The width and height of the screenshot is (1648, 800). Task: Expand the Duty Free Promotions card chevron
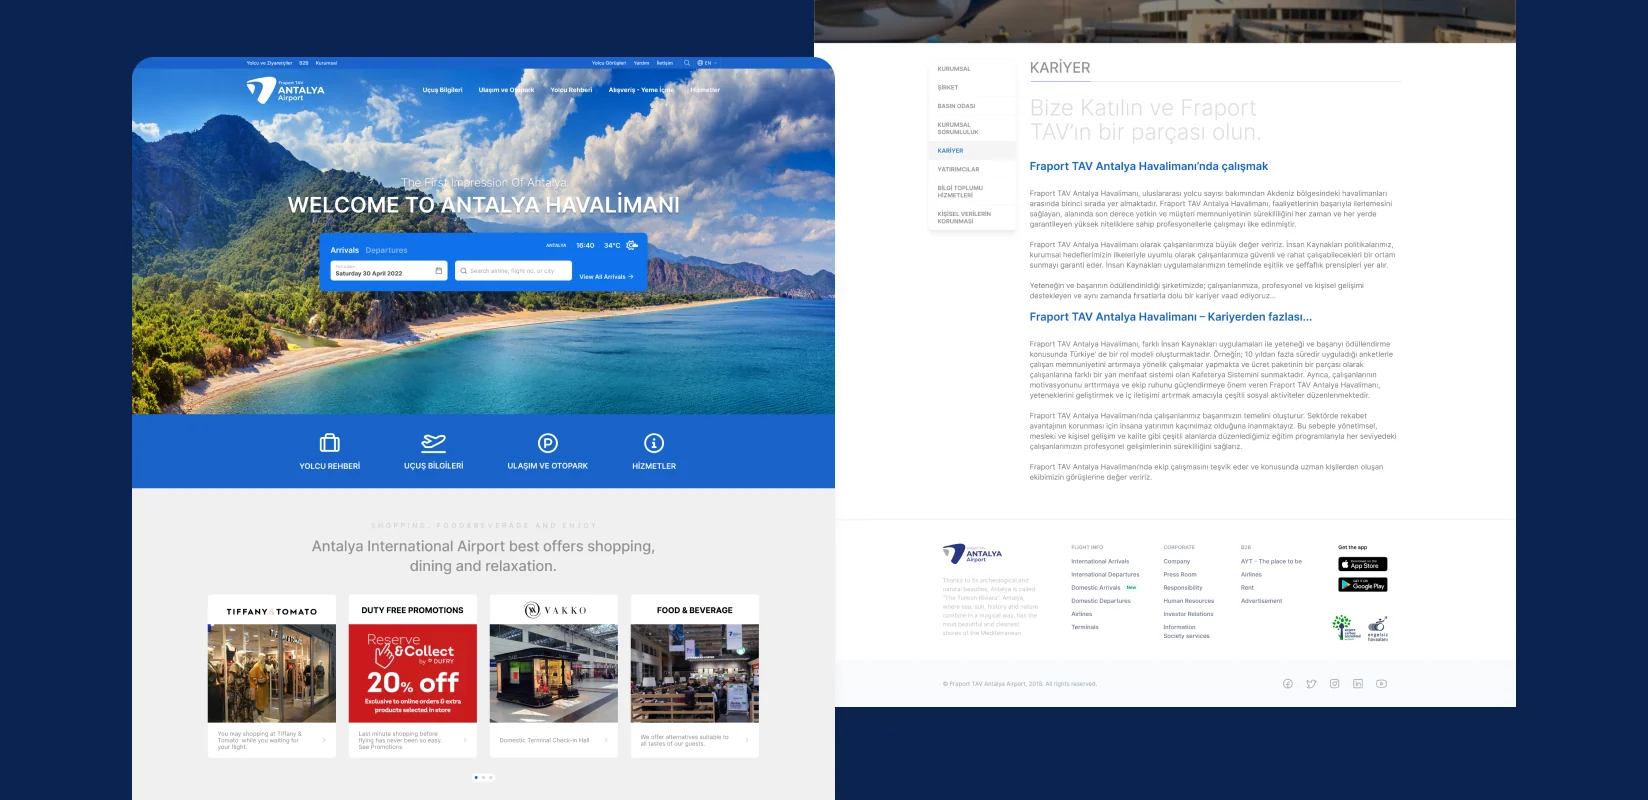click(x=465, y=740)
